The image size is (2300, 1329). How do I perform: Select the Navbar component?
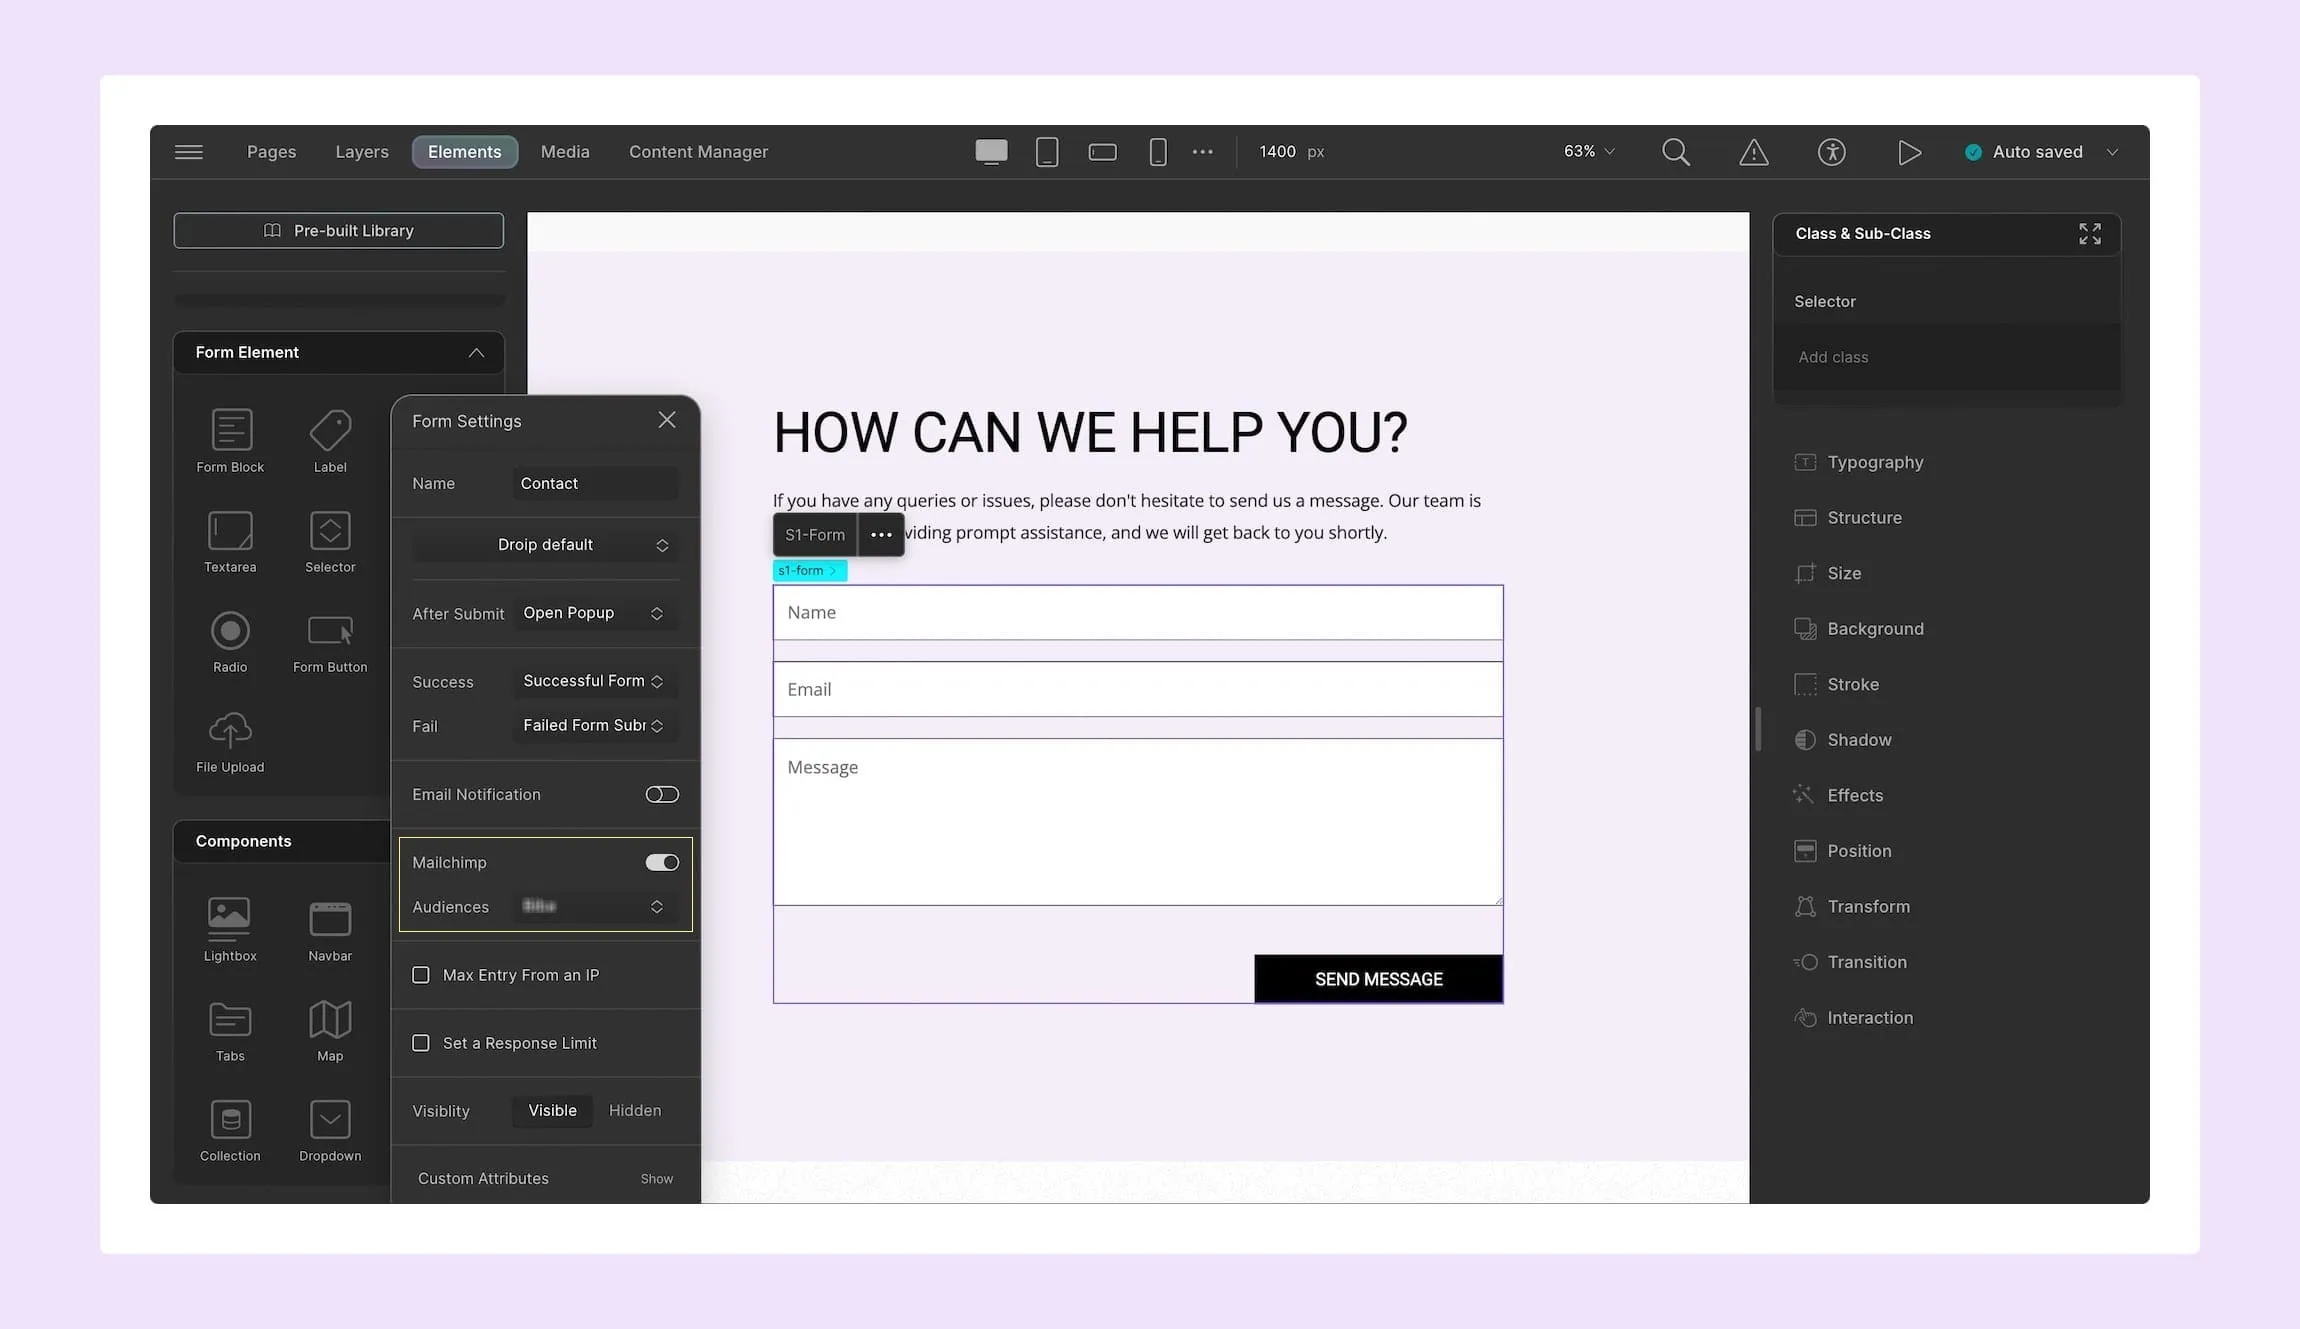[x=330, y=930]
